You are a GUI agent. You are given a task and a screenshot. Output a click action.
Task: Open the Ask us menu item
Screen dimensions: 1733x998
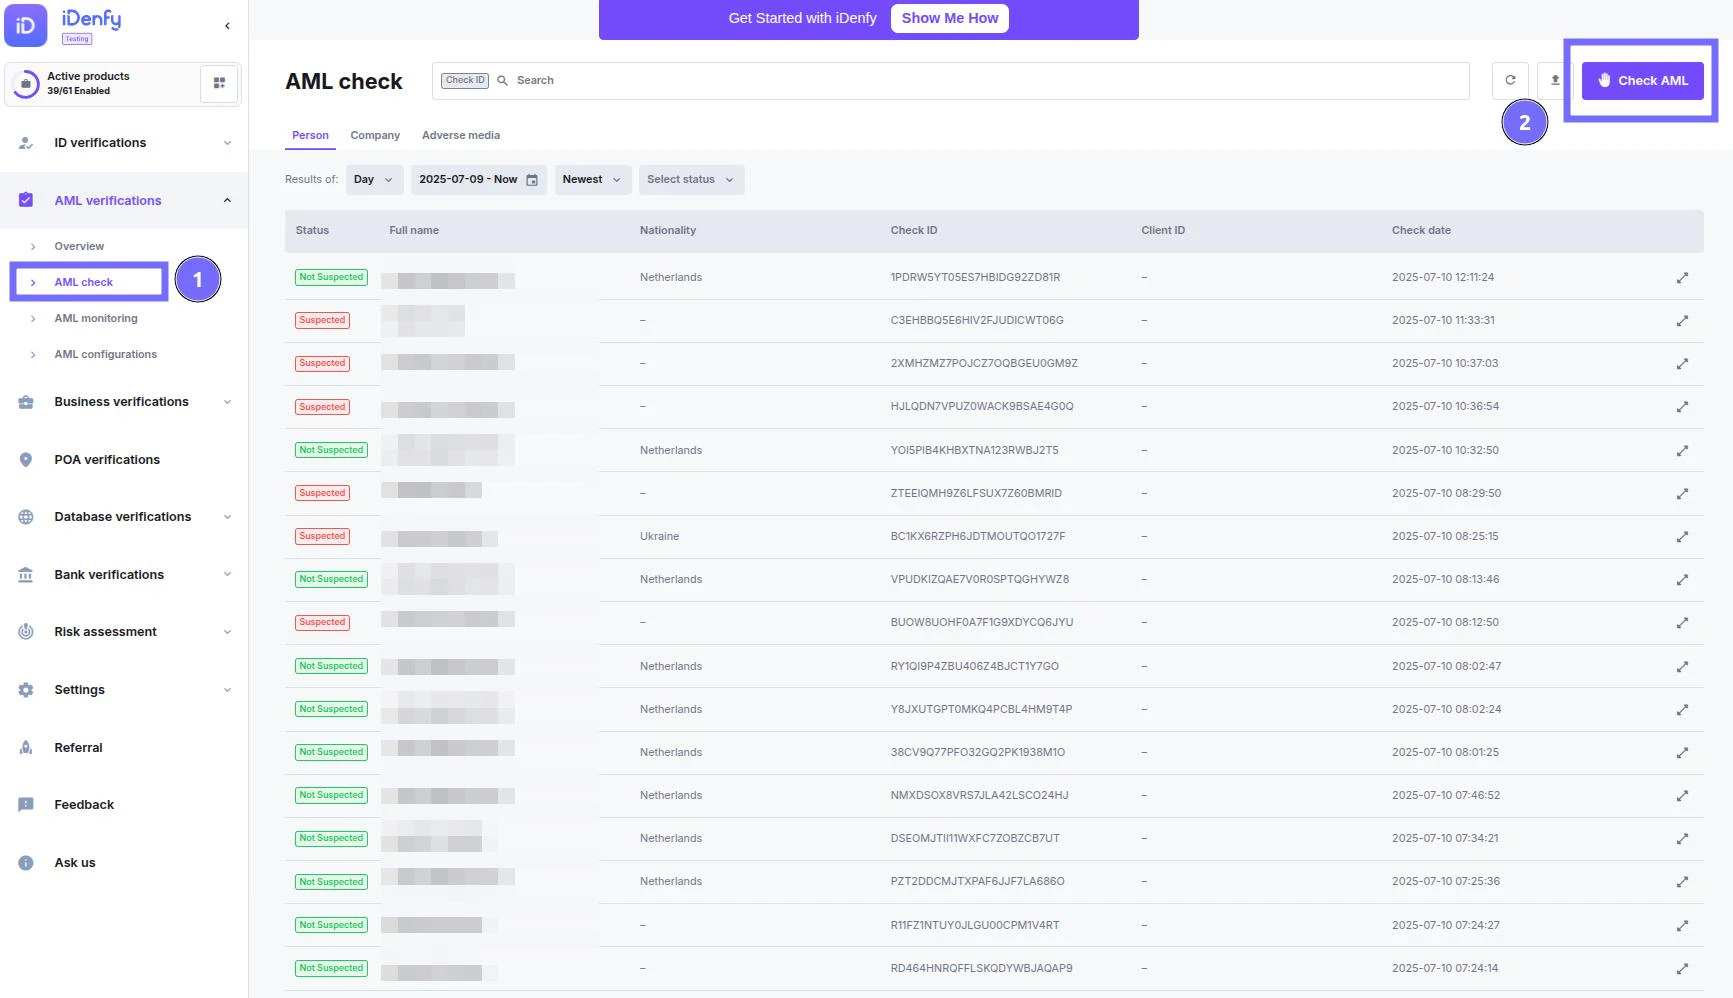pyautogui.click(x=75, y=863)
